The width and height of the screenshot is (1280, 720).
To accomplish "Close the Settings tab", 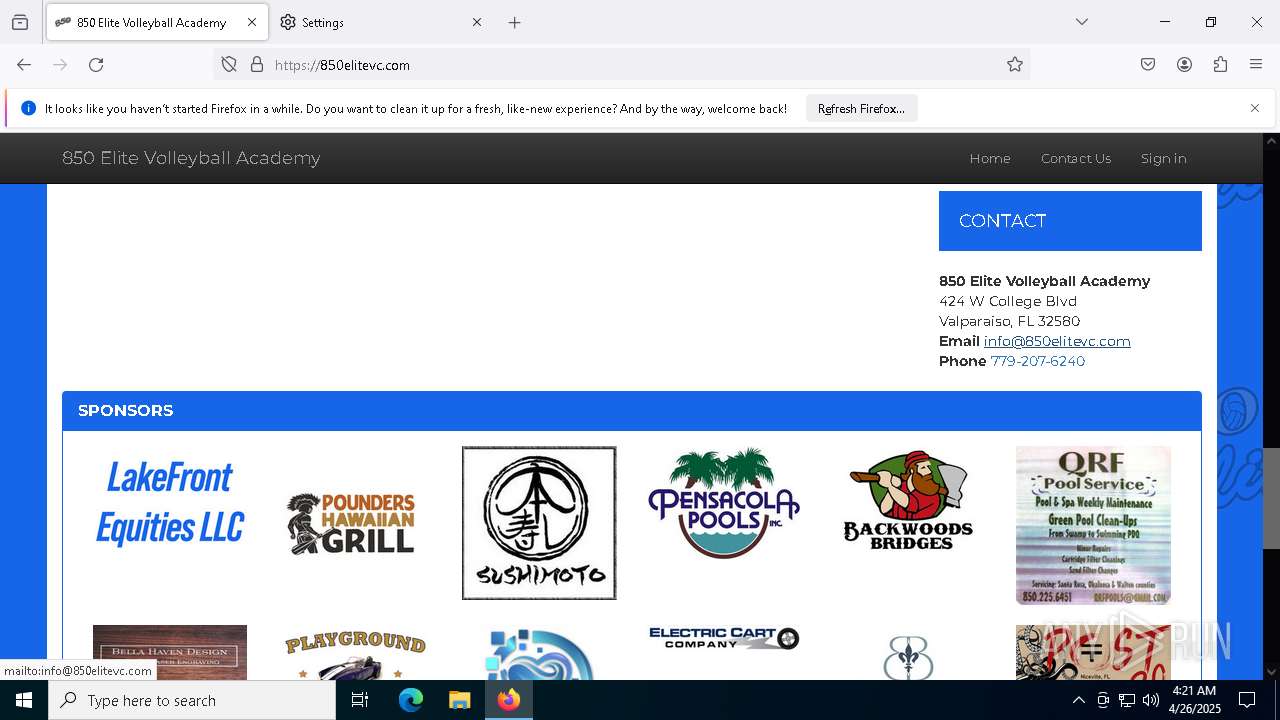I will click(x=477, y=22).
